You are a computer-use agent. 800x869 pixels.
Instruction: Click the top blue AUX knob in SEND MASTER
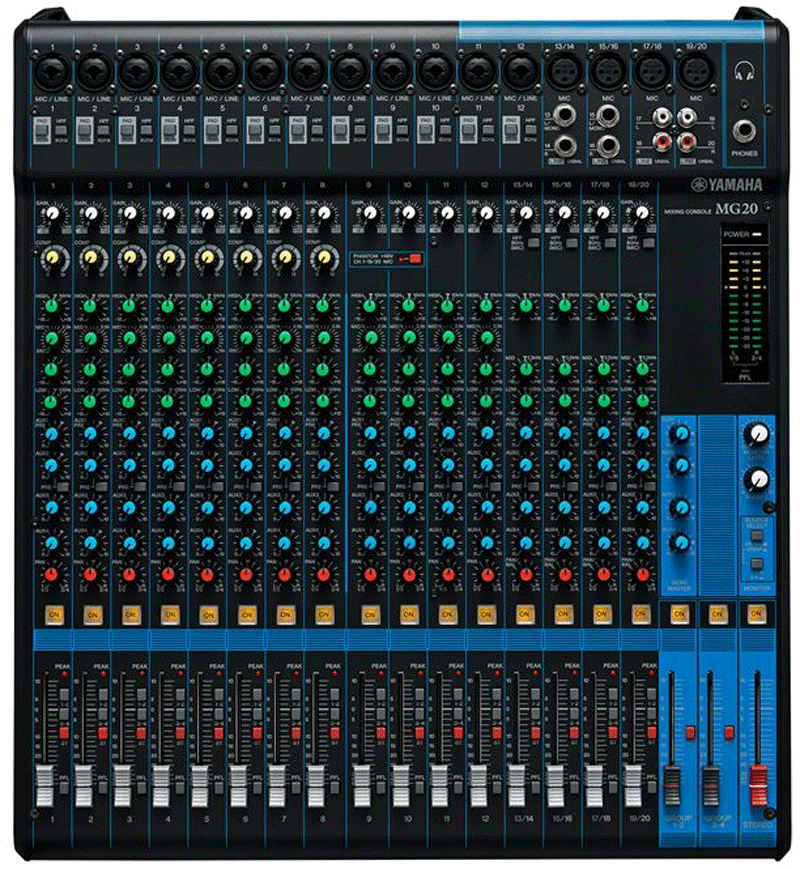click(681, 433)
